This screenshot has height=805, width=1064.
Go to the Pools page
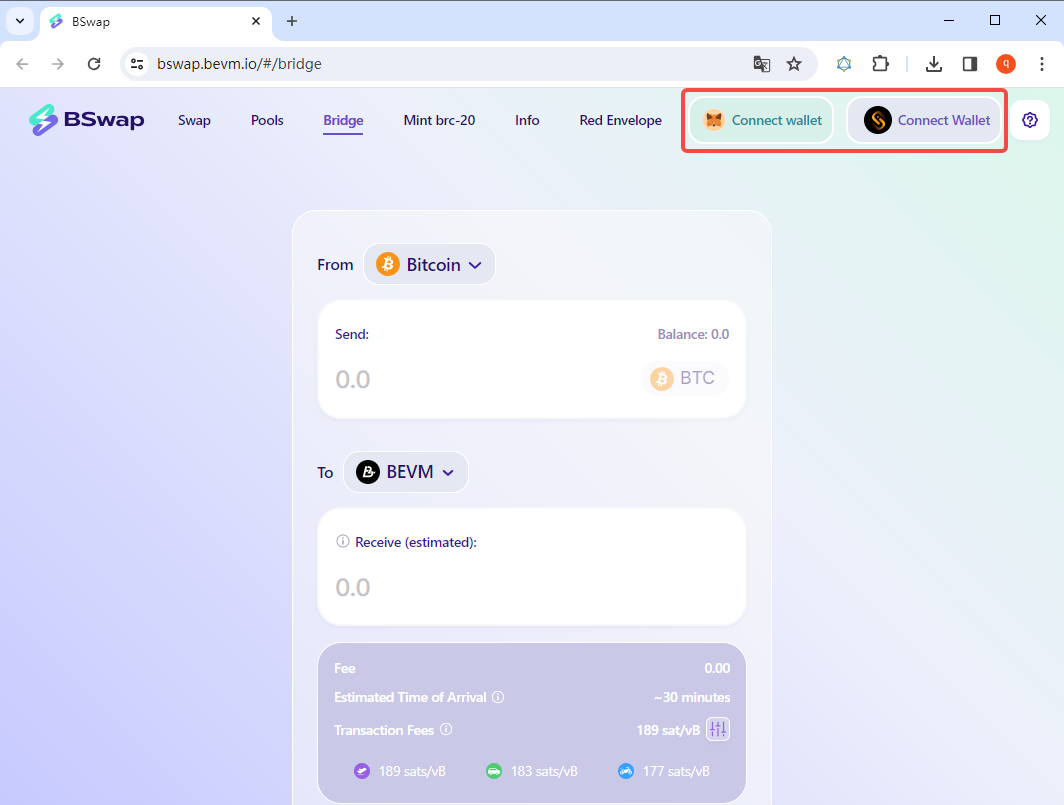pos(267,120)
